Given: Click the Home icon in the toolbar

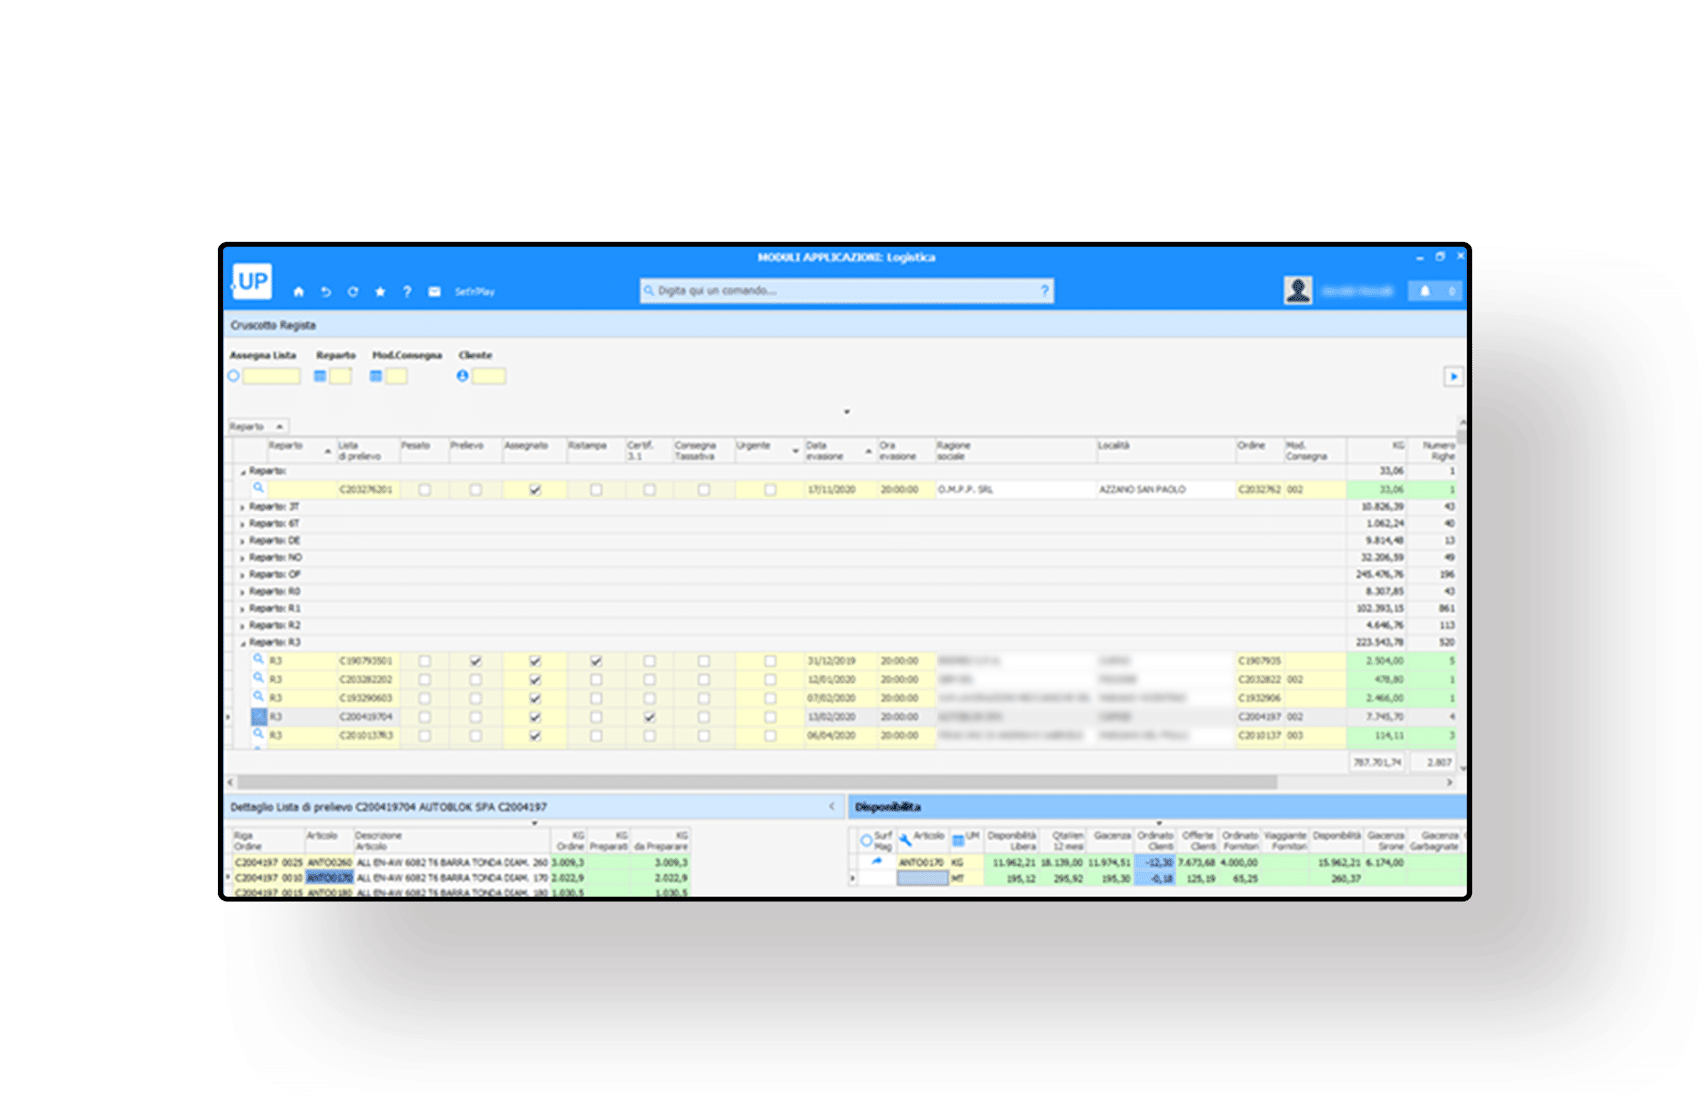Looking at the screenshot, I should click(298, 292).
